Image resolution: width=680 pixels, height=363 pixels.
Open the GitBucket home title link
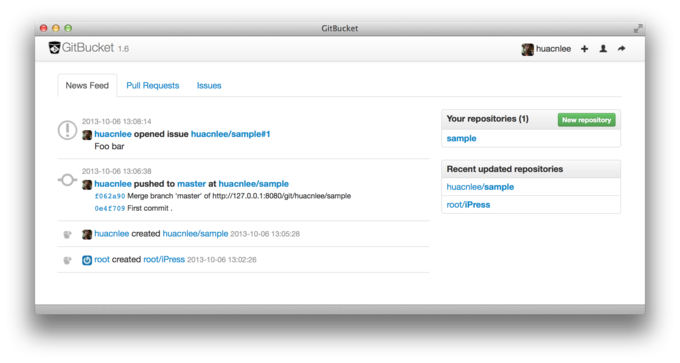point(88,48)
